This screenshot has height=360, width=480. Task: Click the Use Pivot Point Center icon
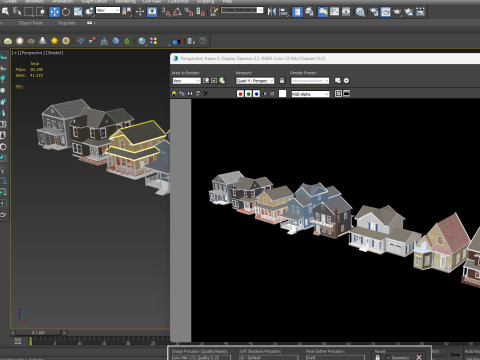tap(127, 12)
